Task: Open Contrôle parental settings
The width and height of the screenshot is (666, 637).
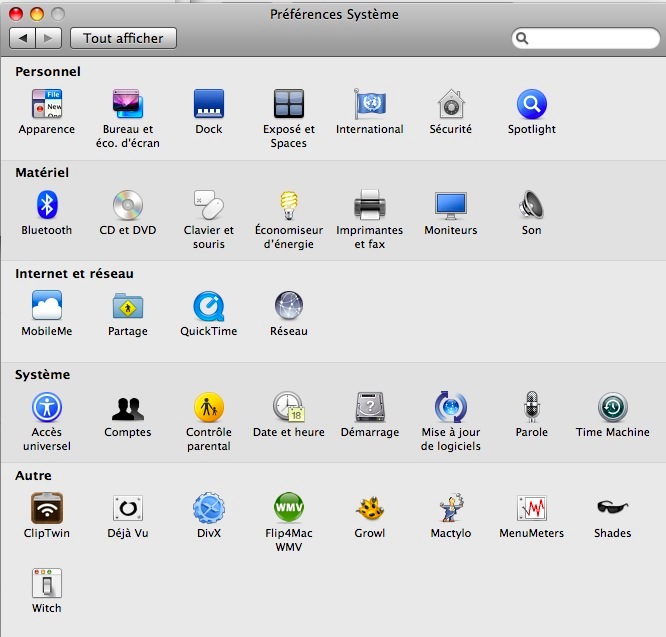Action: tap(208, 408)
